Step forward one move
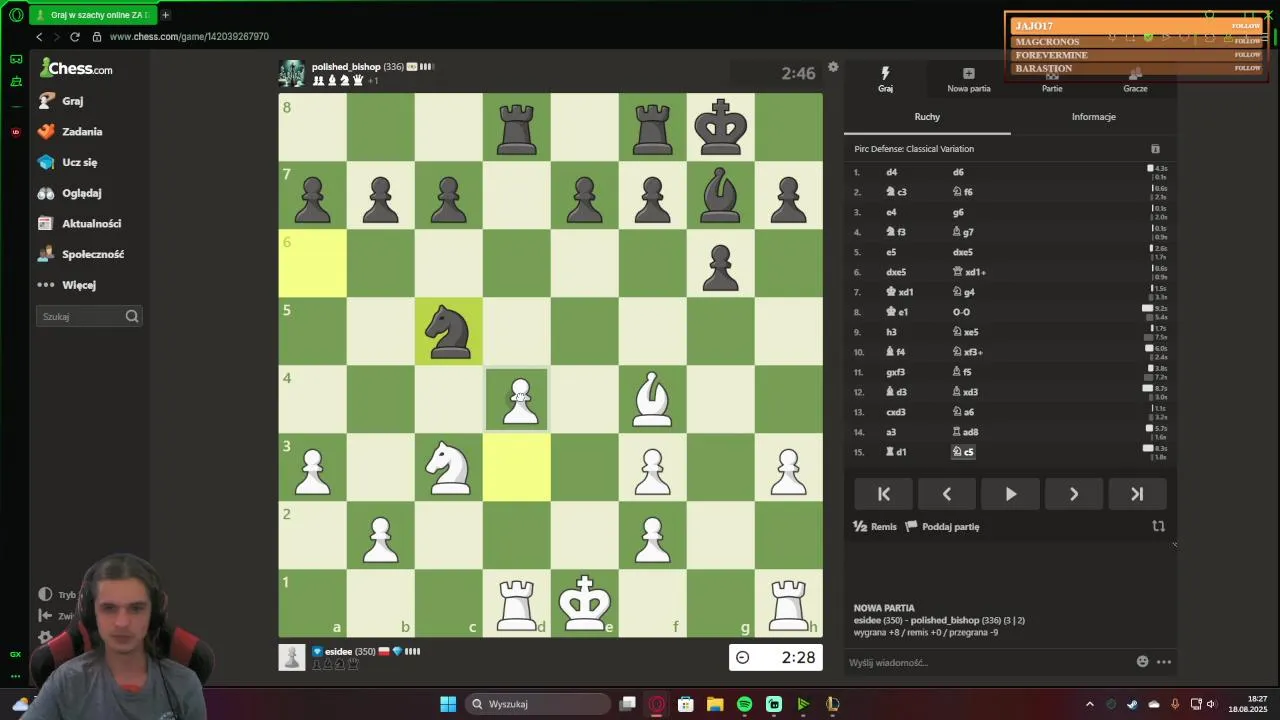This screenshot has height=720, width=1280. (1073, 494)
